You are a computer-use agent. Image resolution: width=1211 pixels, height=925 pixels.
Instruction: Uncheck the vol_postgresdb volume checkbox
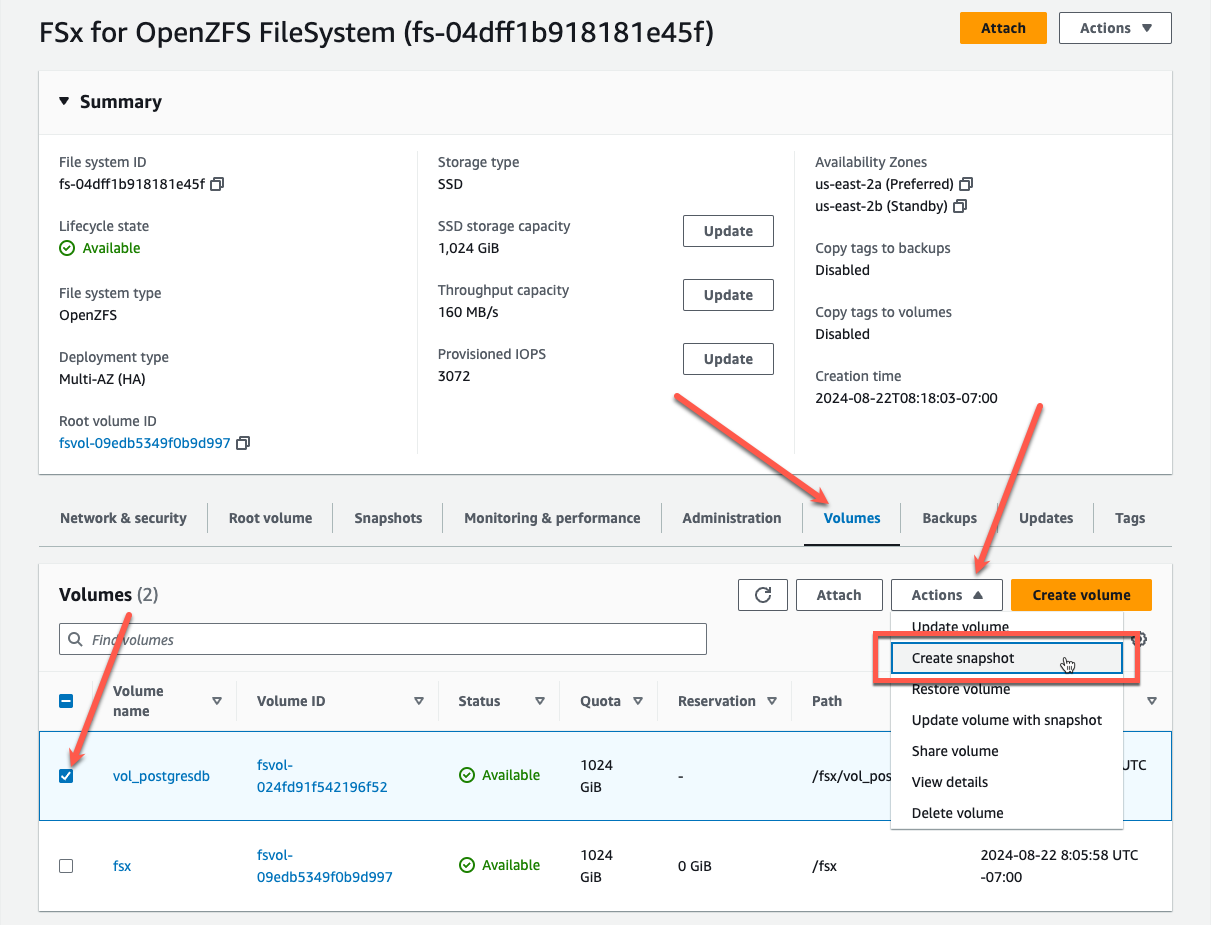tap(66, 775)
